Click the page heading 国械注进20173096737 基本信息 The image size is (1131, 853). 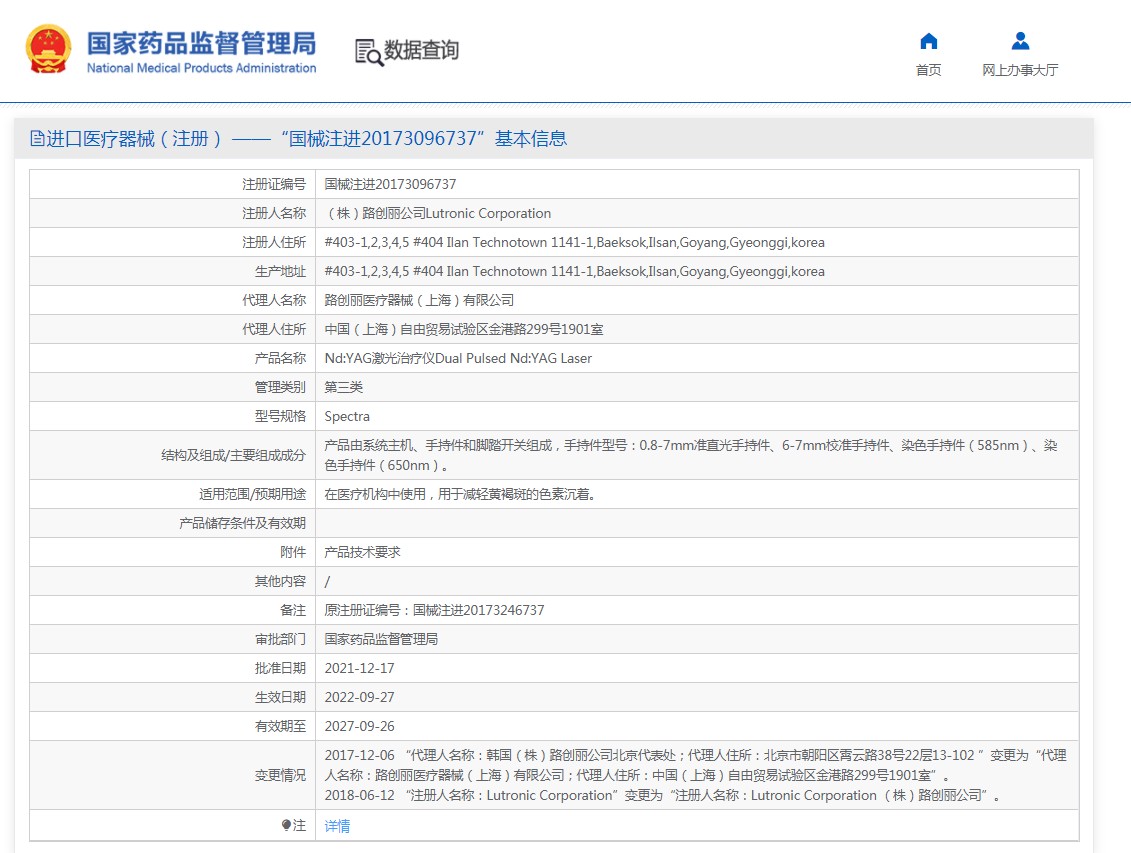tap(423, 138)
